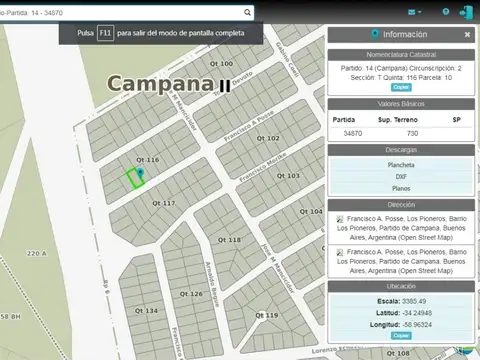Click the Qt 134 block label
The height and width of the screenshot is (360, 480).
coord(146,311)
